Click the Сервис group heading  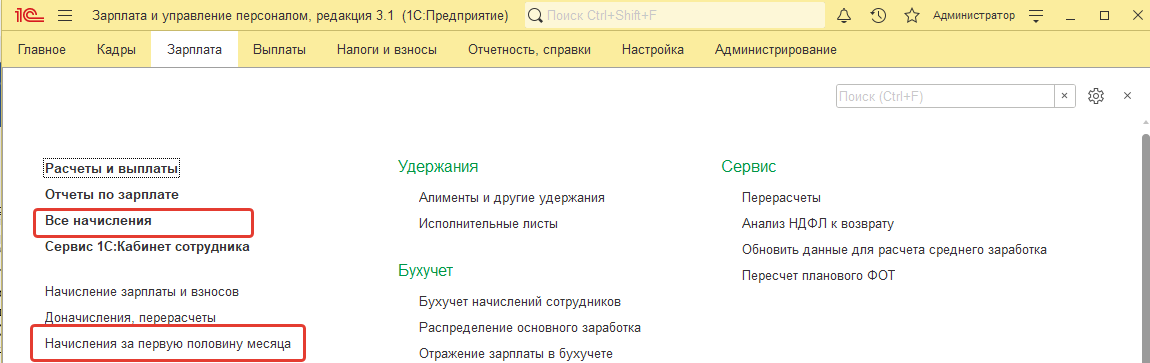click(749, 166)
